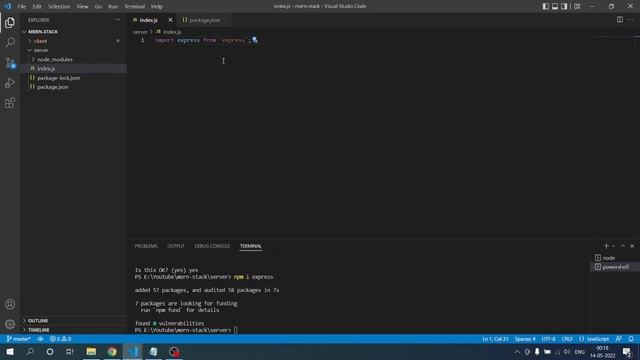The width and height of the screenshot is (640, 360).
Task: Open the Selection menu
Action: click(x=59, y=7)
